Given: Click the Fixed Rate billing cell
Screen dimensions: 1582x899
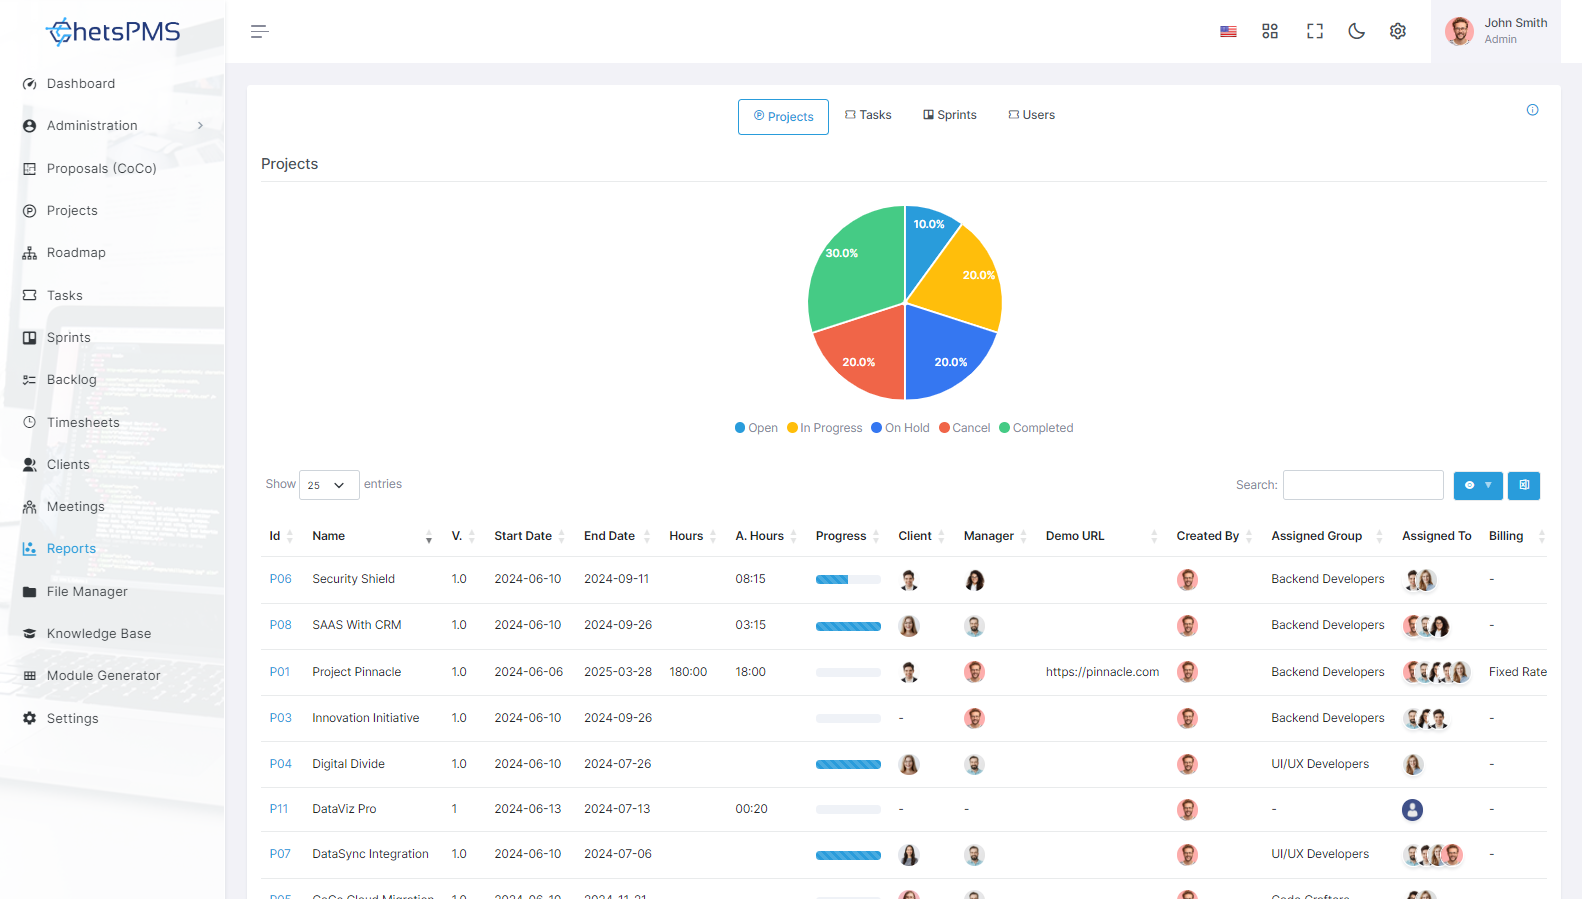Looking at the screenshot, I should [x=1517, y=672].
